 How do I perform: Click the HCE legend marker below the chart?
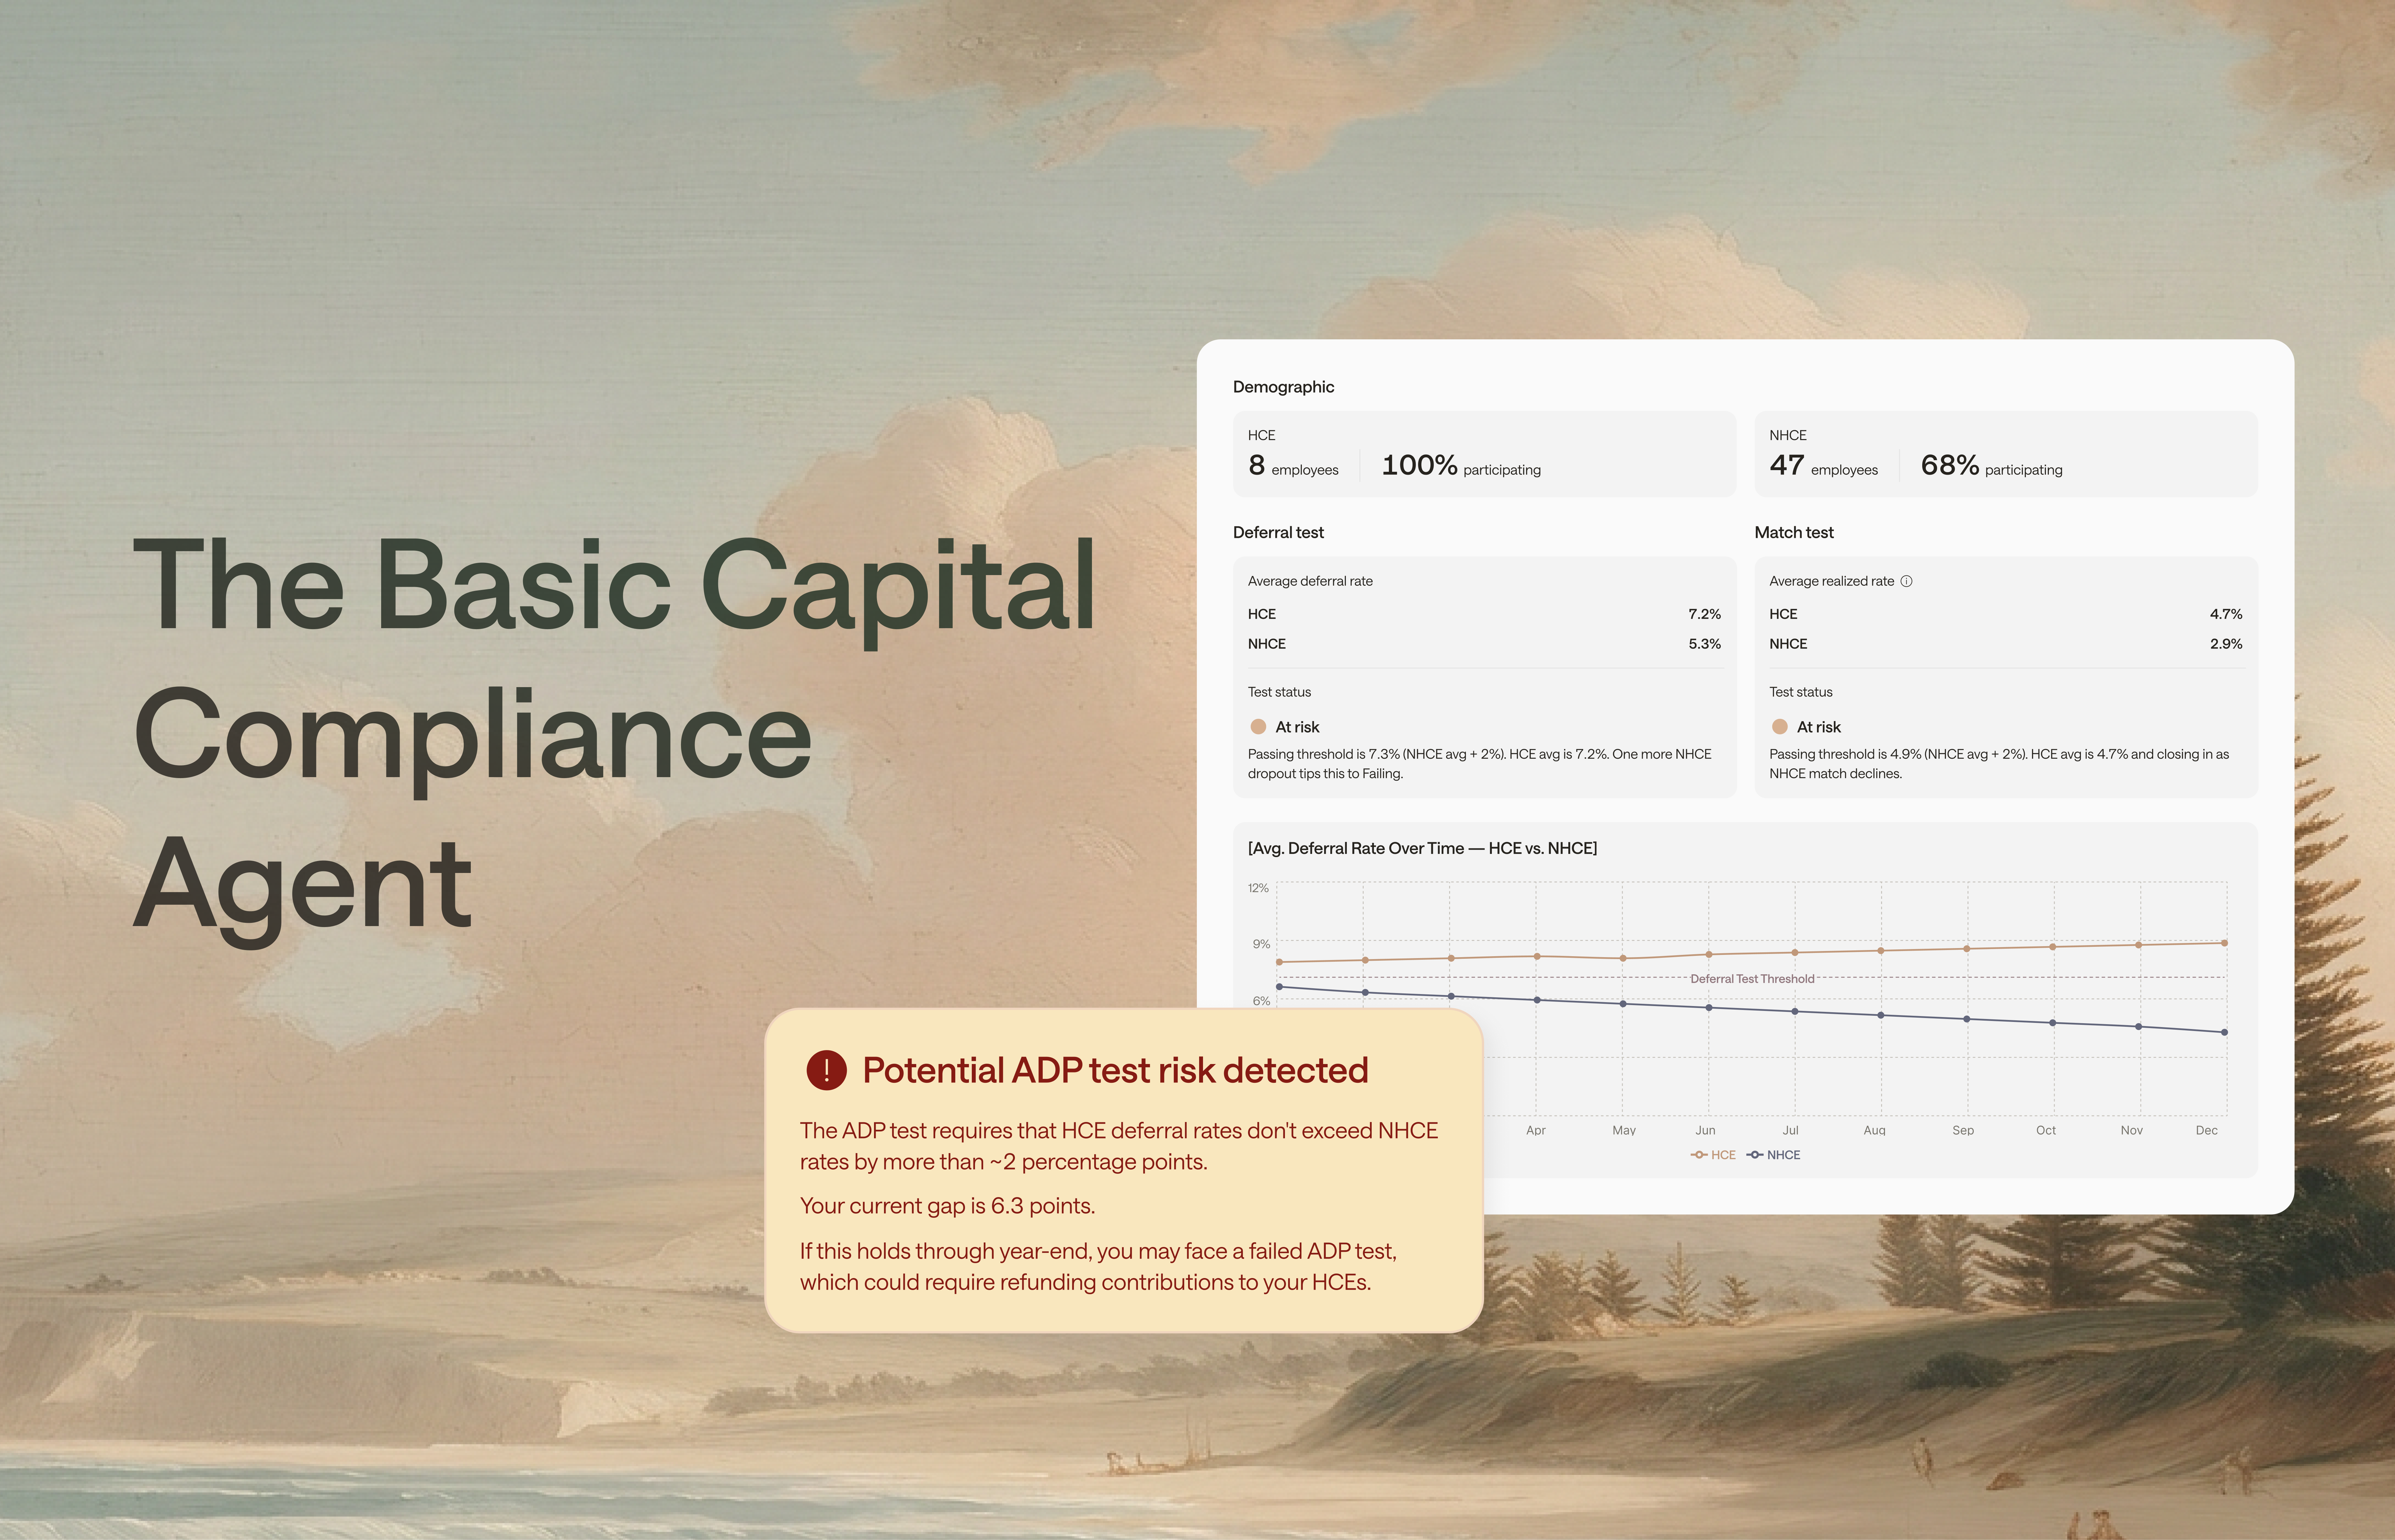[1699, 1155]
